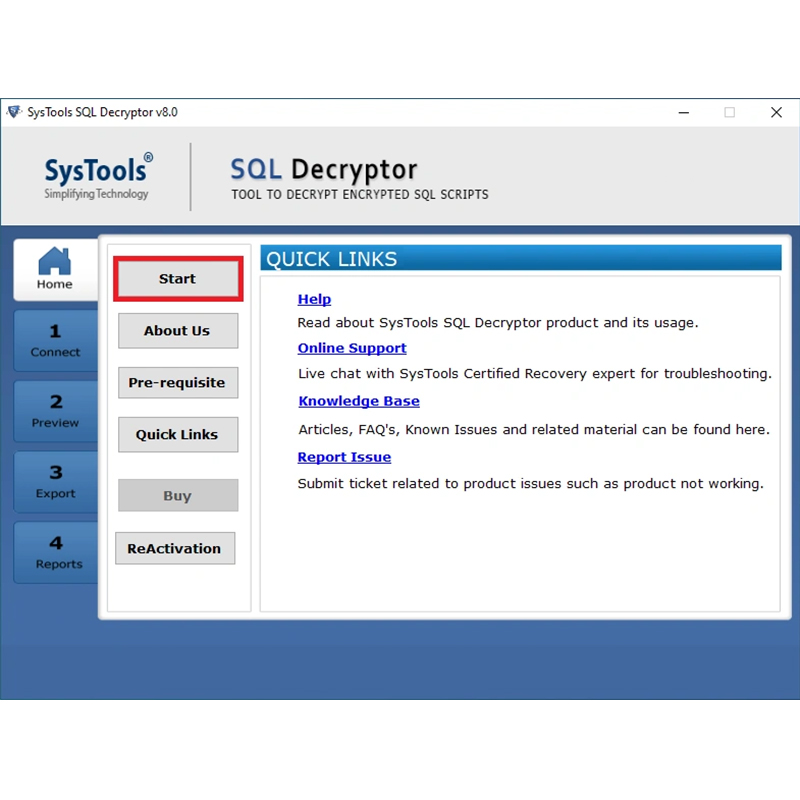Minimize the SQL Decryptor window

[x=684, y=112]
